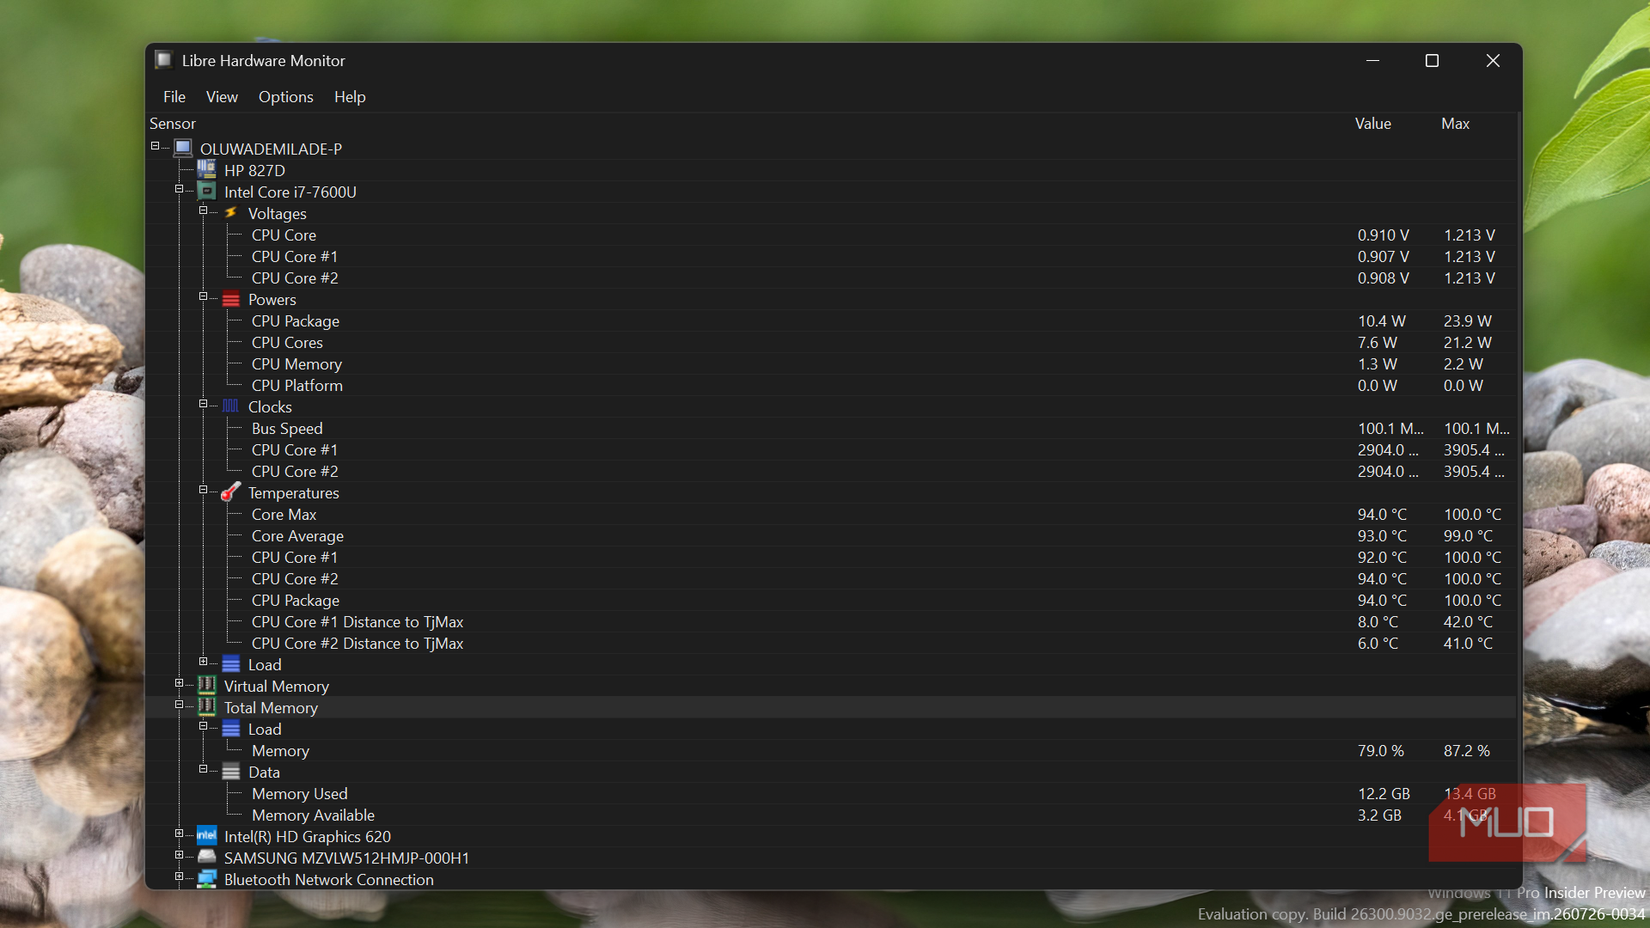
Task: Select CPU Core #2 under Voltages
Action: click(x=832, y=278)
